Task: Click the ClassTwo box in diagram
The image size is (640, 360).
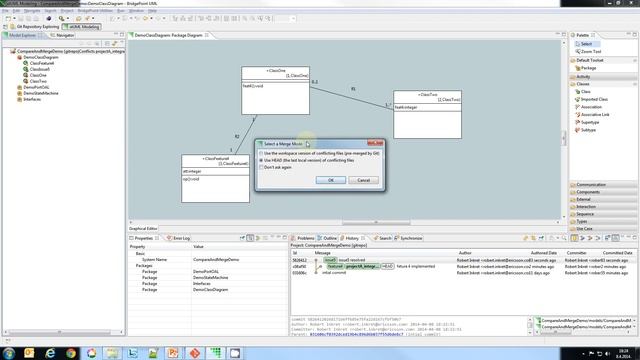Action: click(427, 115)
